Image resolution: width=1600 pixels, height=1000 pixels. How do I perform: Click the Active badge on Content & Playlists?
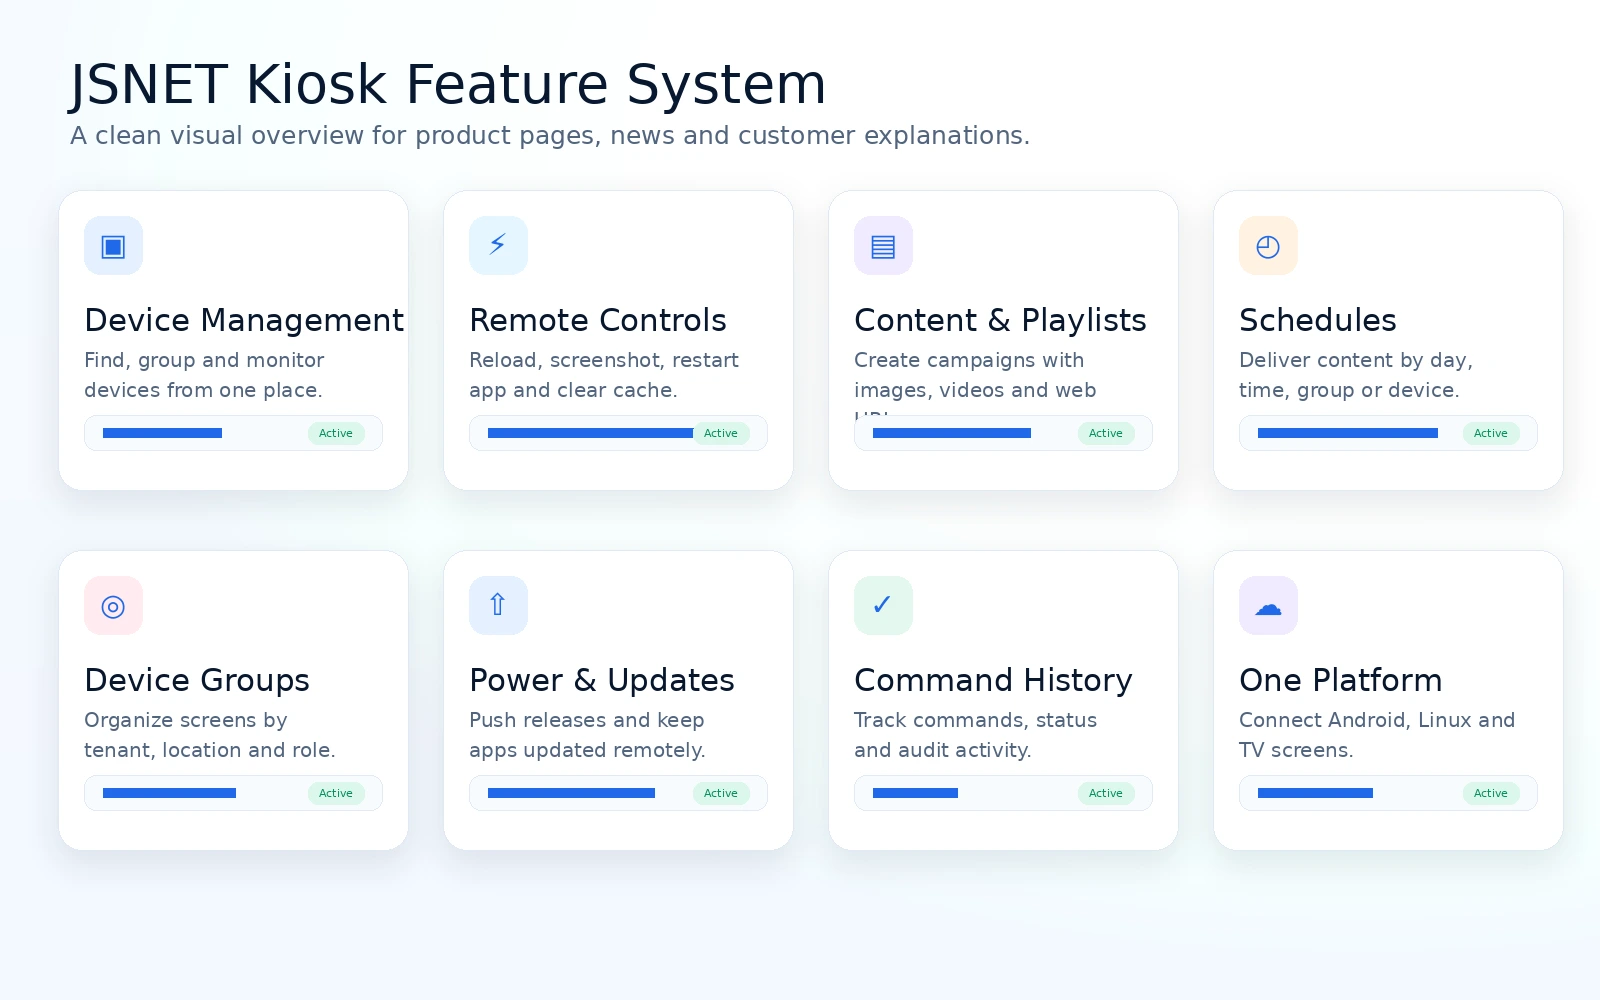tap(1106, 433)
